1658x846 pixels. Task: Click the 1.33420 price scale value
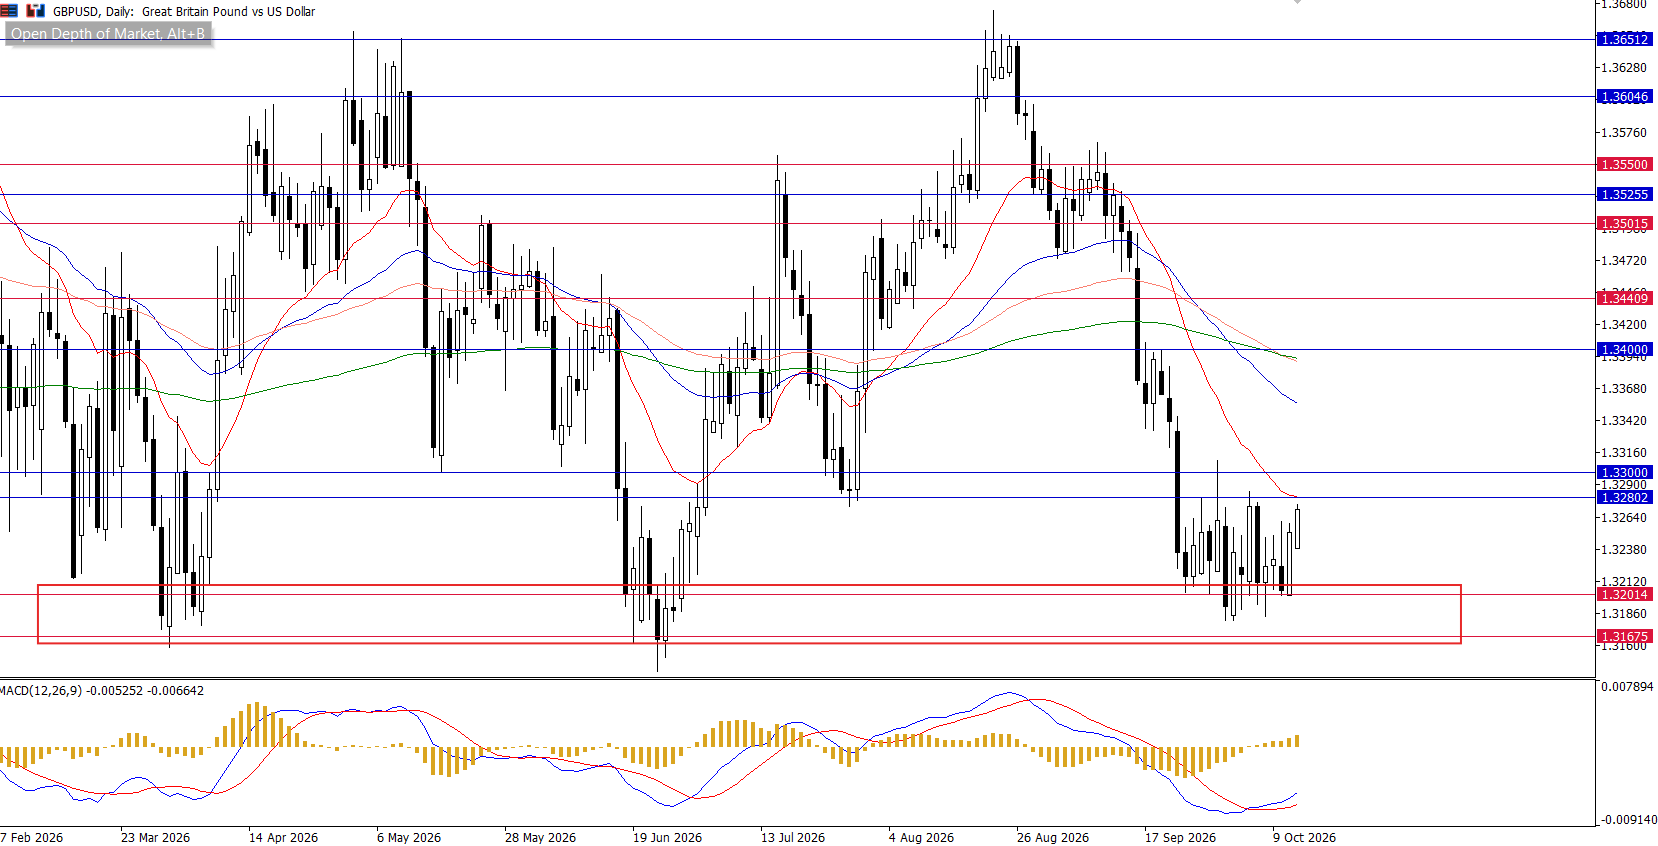pyautogui.click(x=1624, y=421)
